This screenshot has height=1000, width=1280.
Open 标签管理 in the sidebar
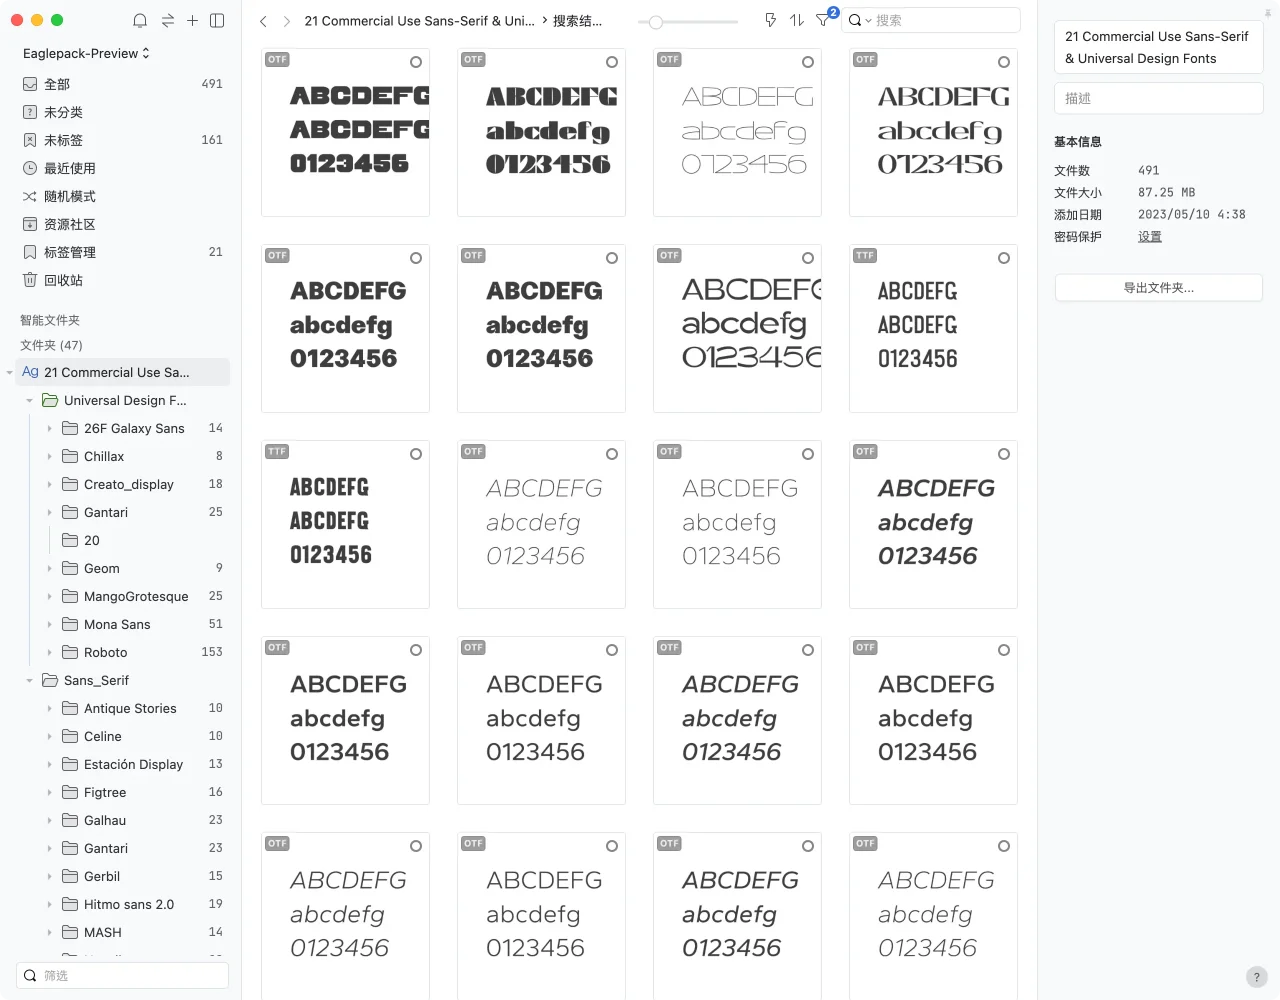click(x=70, y=252)
